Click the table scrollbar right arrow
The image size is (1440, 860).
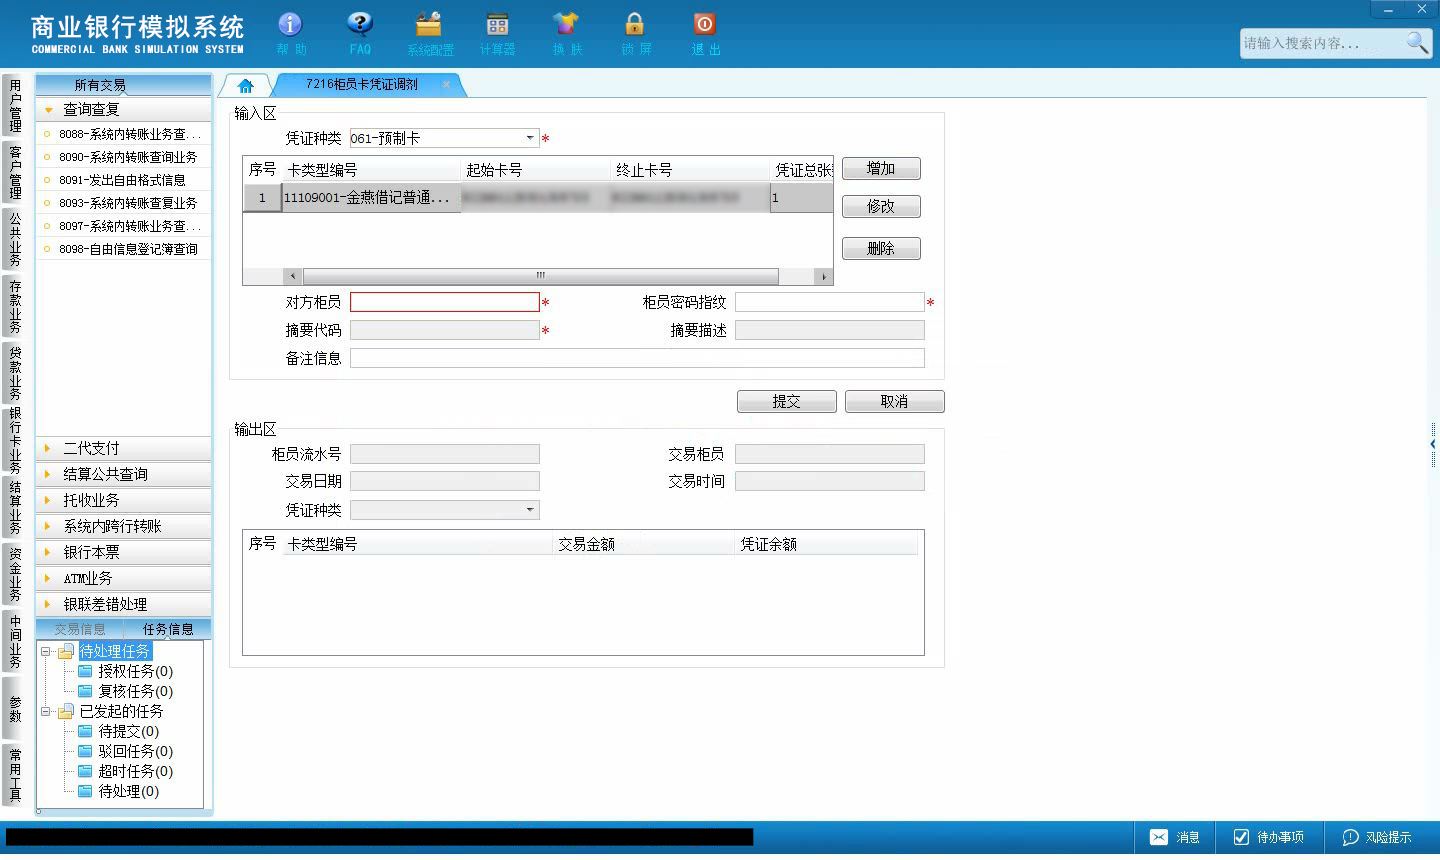click(824, 276)
